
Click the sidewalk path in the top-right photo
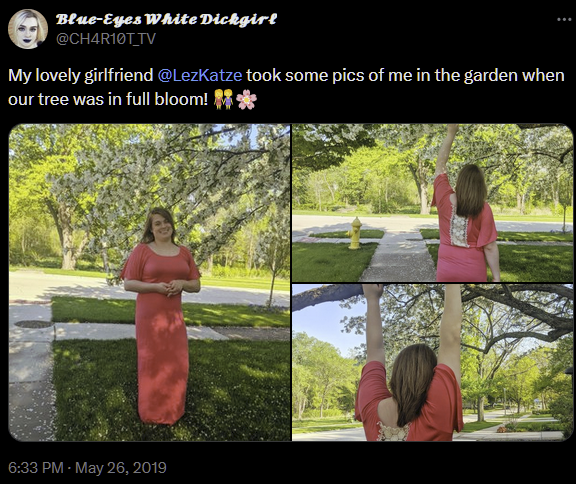click(x=401, y=257)
